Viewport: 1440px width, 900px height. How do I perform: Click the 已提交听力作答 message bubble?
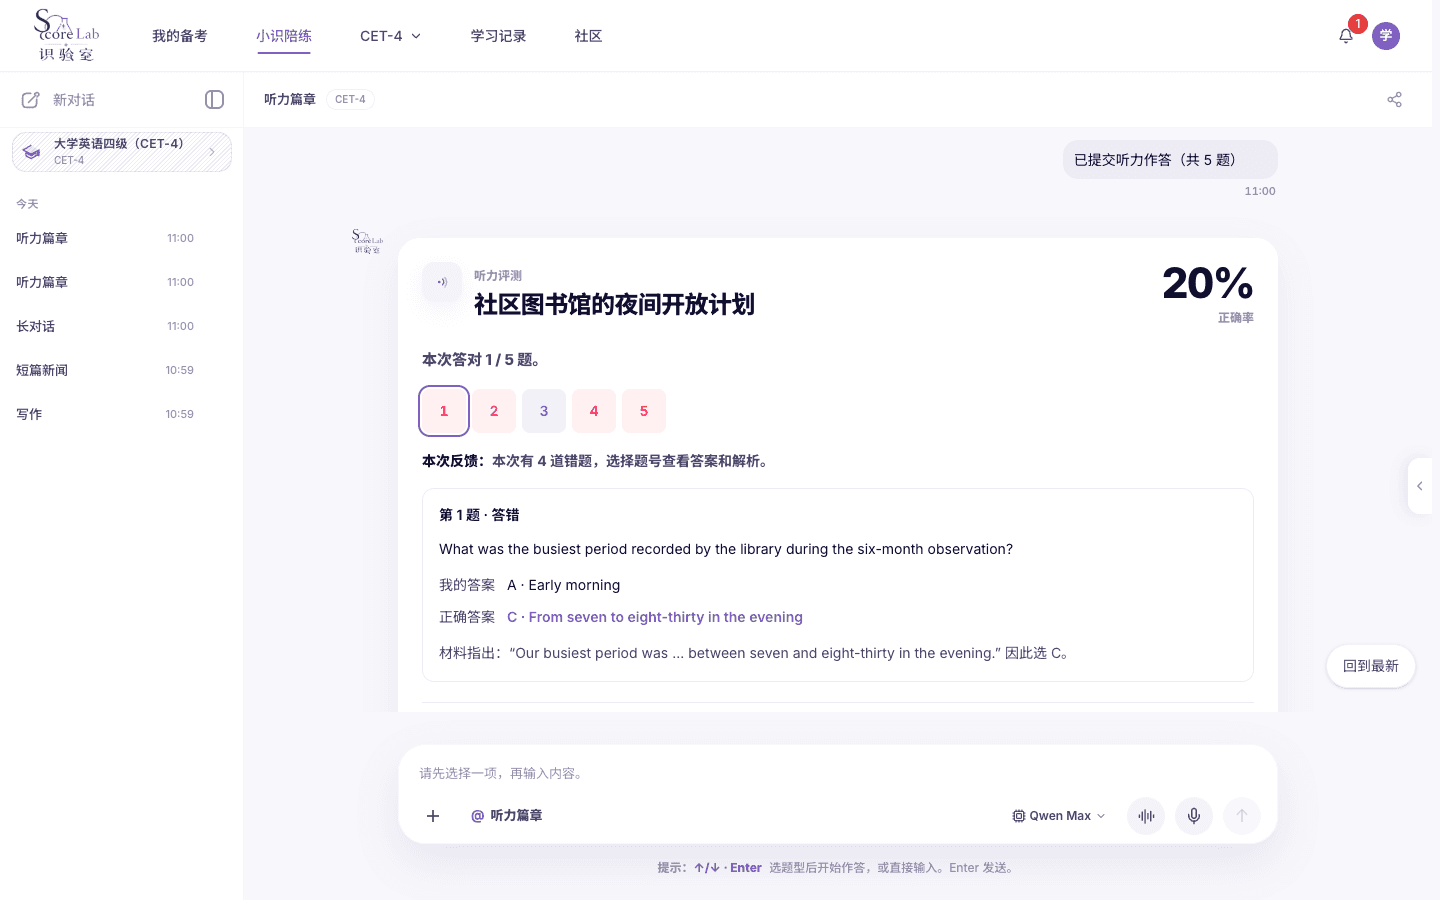[x=1170, y=160]
